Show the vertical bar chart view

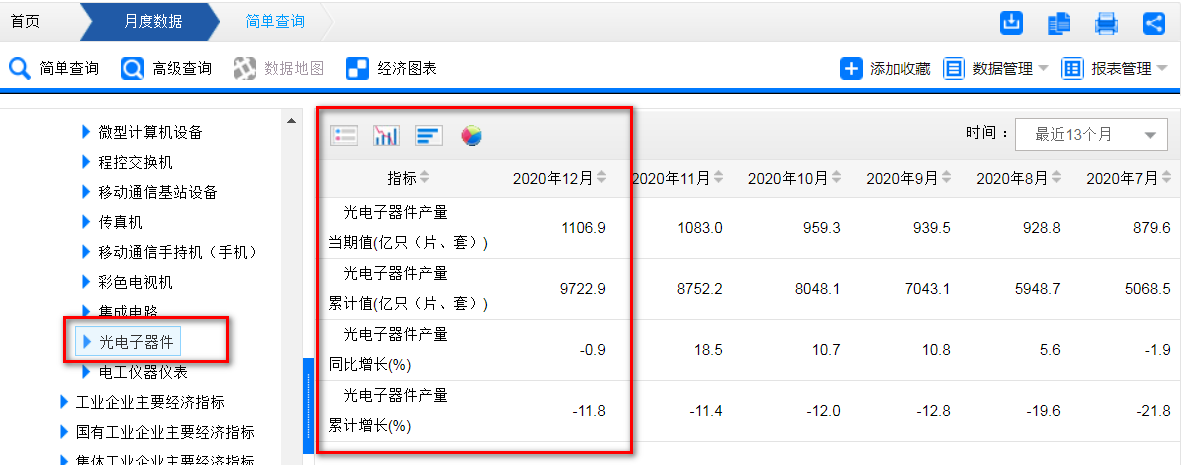pos(386,135)
